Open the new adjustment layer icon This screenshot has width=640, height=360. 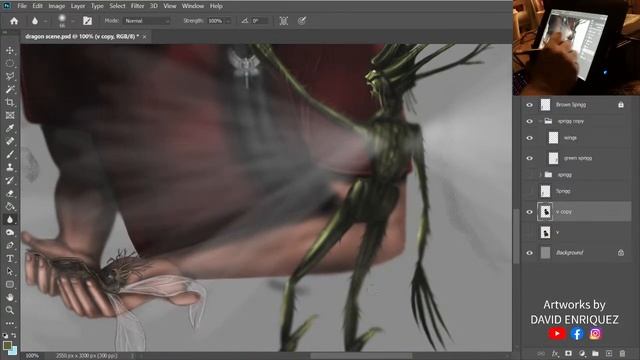(582, 353)
